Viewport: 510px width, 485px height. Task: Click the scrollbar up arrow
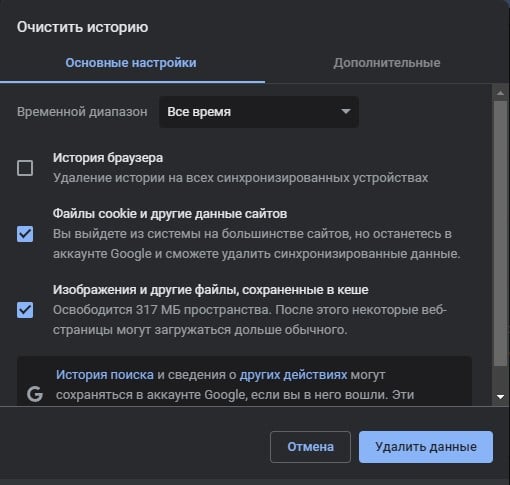[x=500, y=93]
